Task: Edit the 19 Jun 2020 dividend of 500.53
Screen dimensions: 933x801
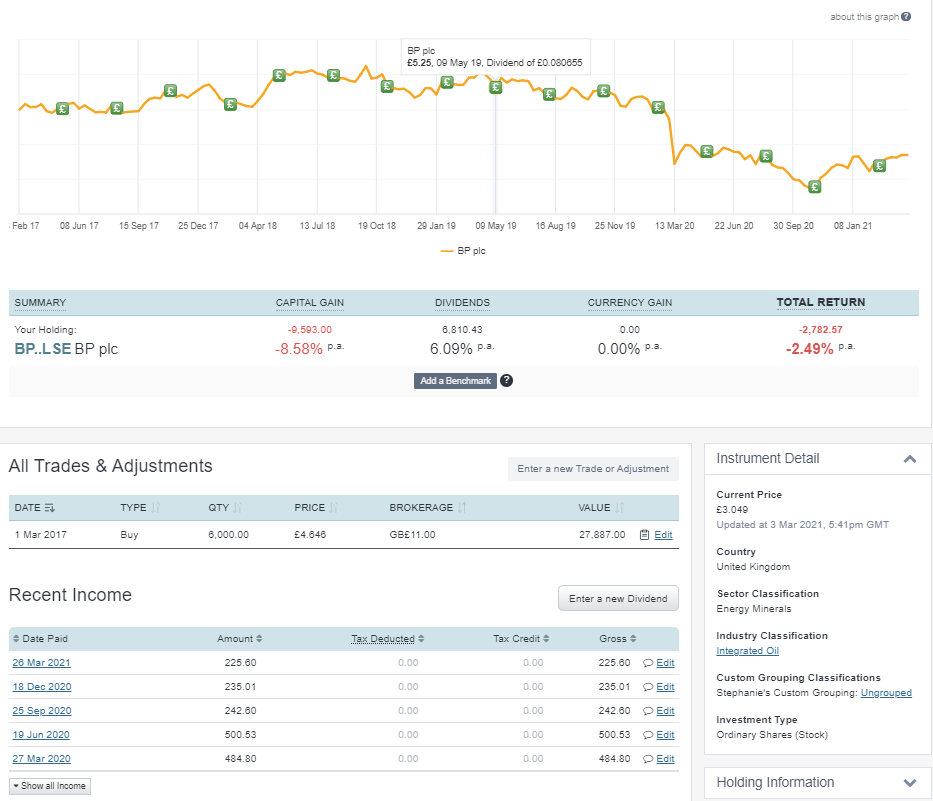Action: coord(665,735)
